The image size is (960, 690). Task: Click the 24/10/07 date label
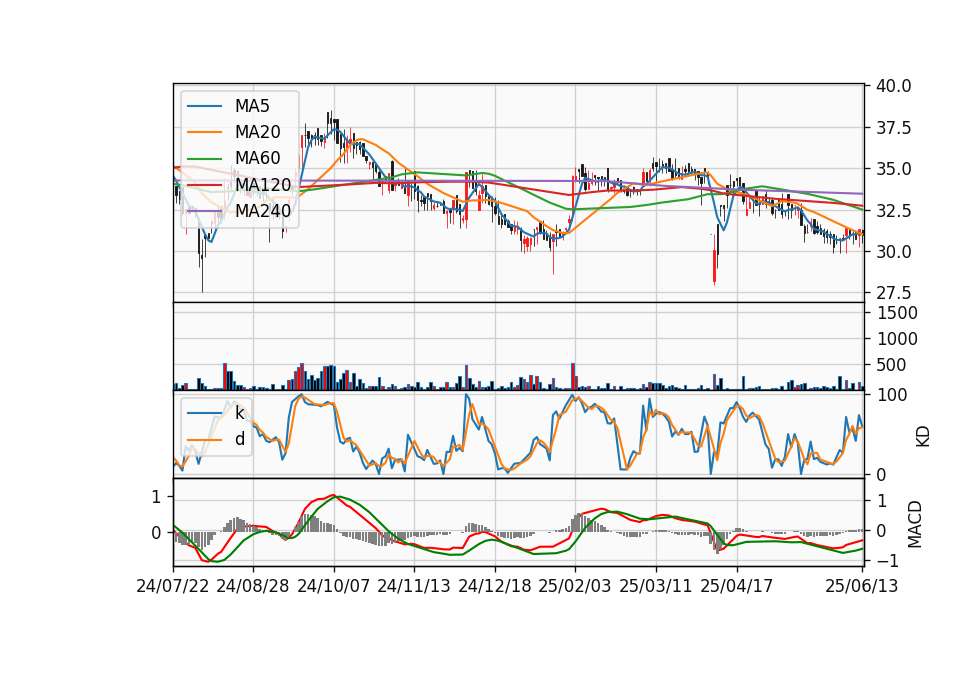(x=334, y=586)
